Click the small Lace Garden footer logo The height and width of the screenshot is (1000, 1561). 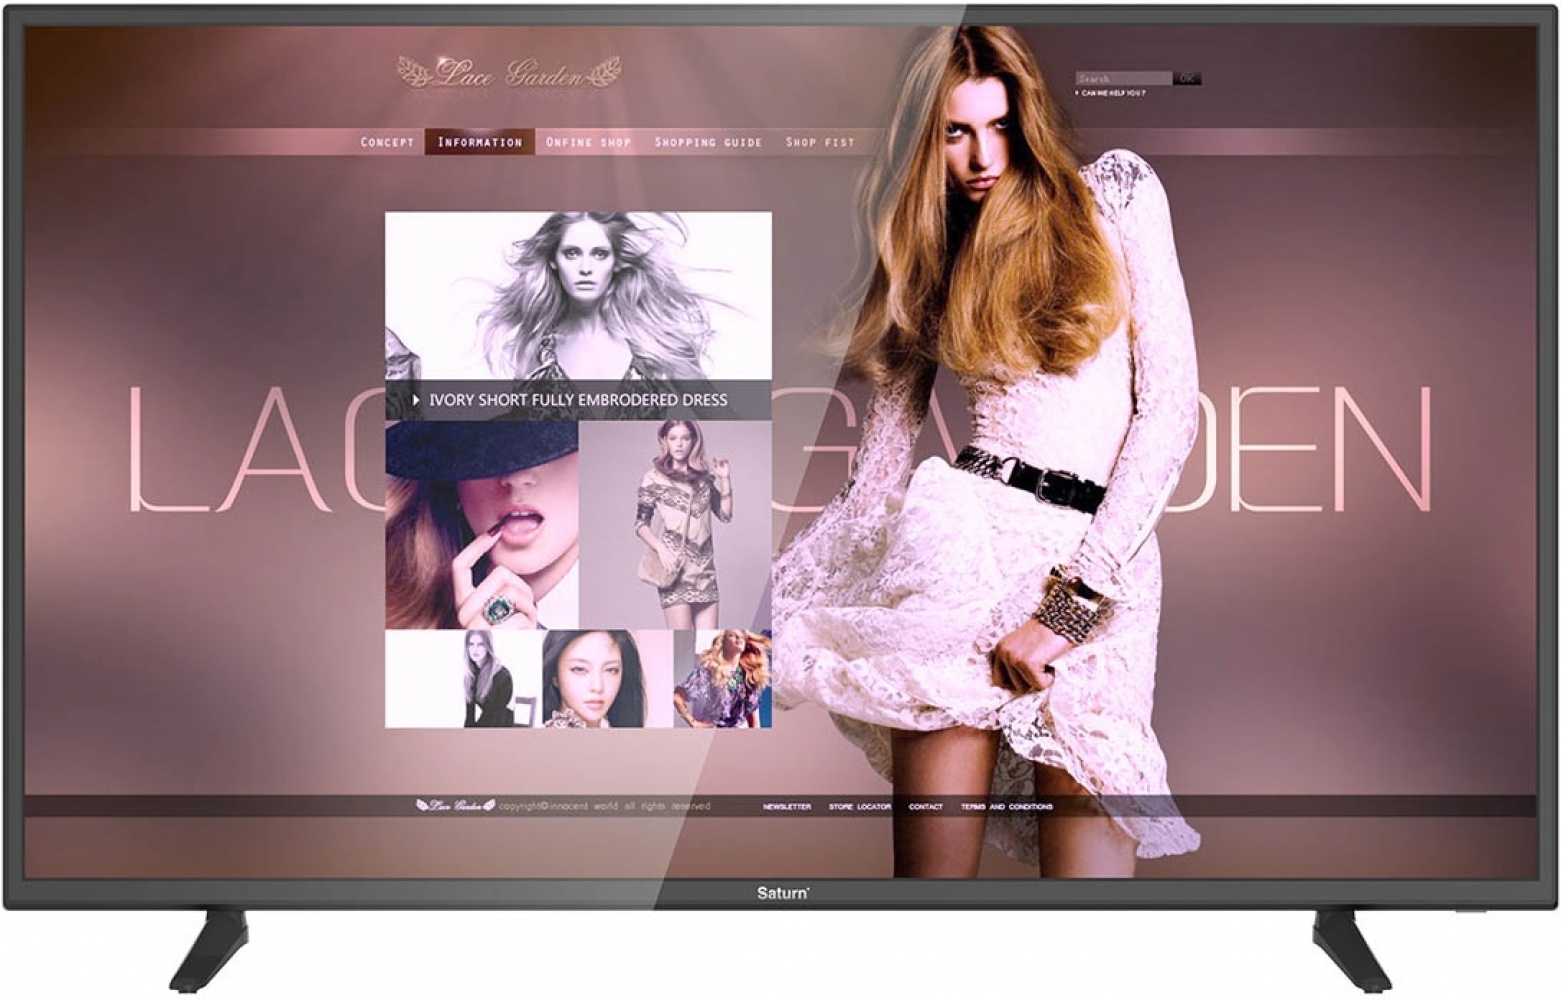point(455,806)
